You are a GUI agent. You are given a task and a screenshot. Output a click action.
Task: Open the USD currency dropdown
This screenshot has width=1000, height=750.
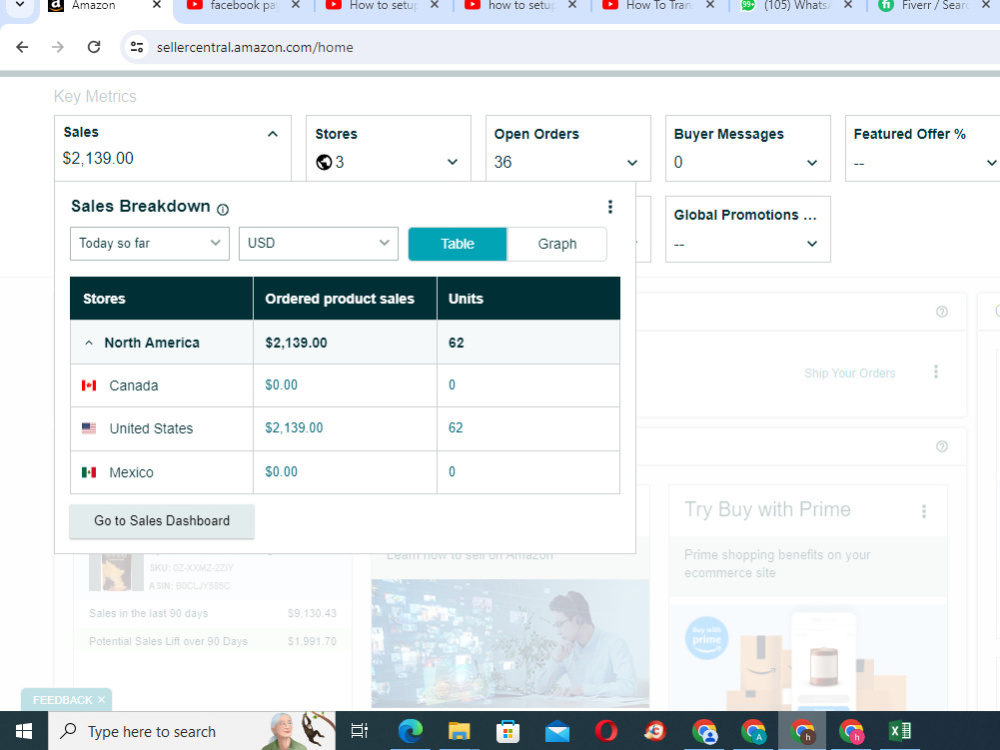(x=318, y=243)
